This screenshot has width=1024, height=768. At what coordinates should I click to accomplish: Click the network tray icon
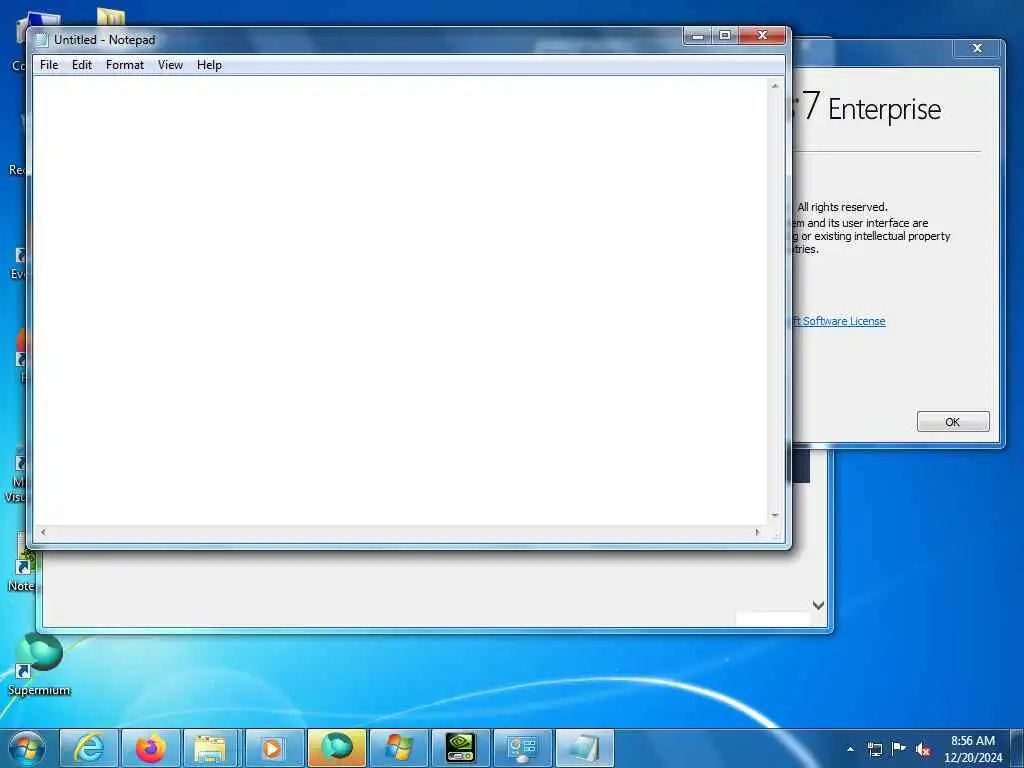[x=874, y=749]
